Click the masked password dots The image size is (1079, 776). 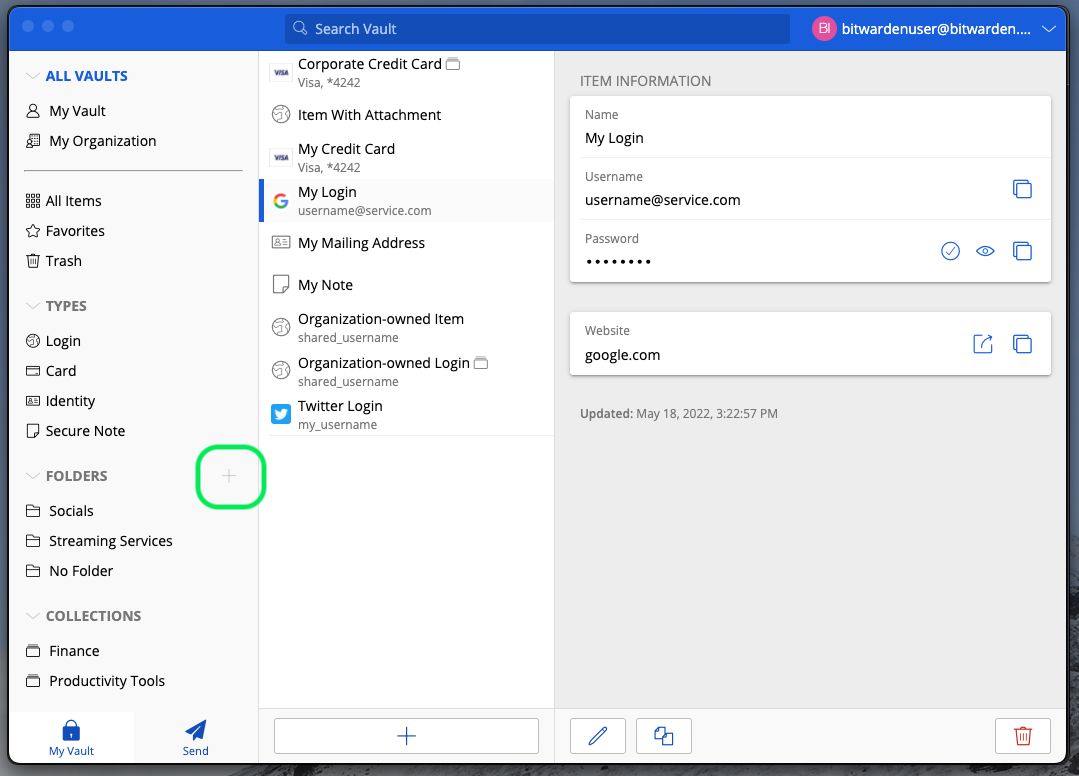618,262
